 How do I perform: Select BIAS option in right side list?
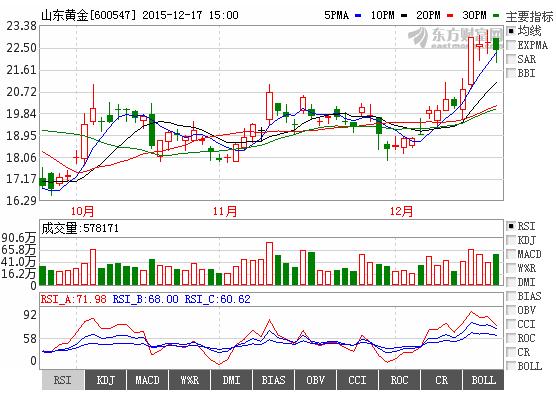pos(511,296)
